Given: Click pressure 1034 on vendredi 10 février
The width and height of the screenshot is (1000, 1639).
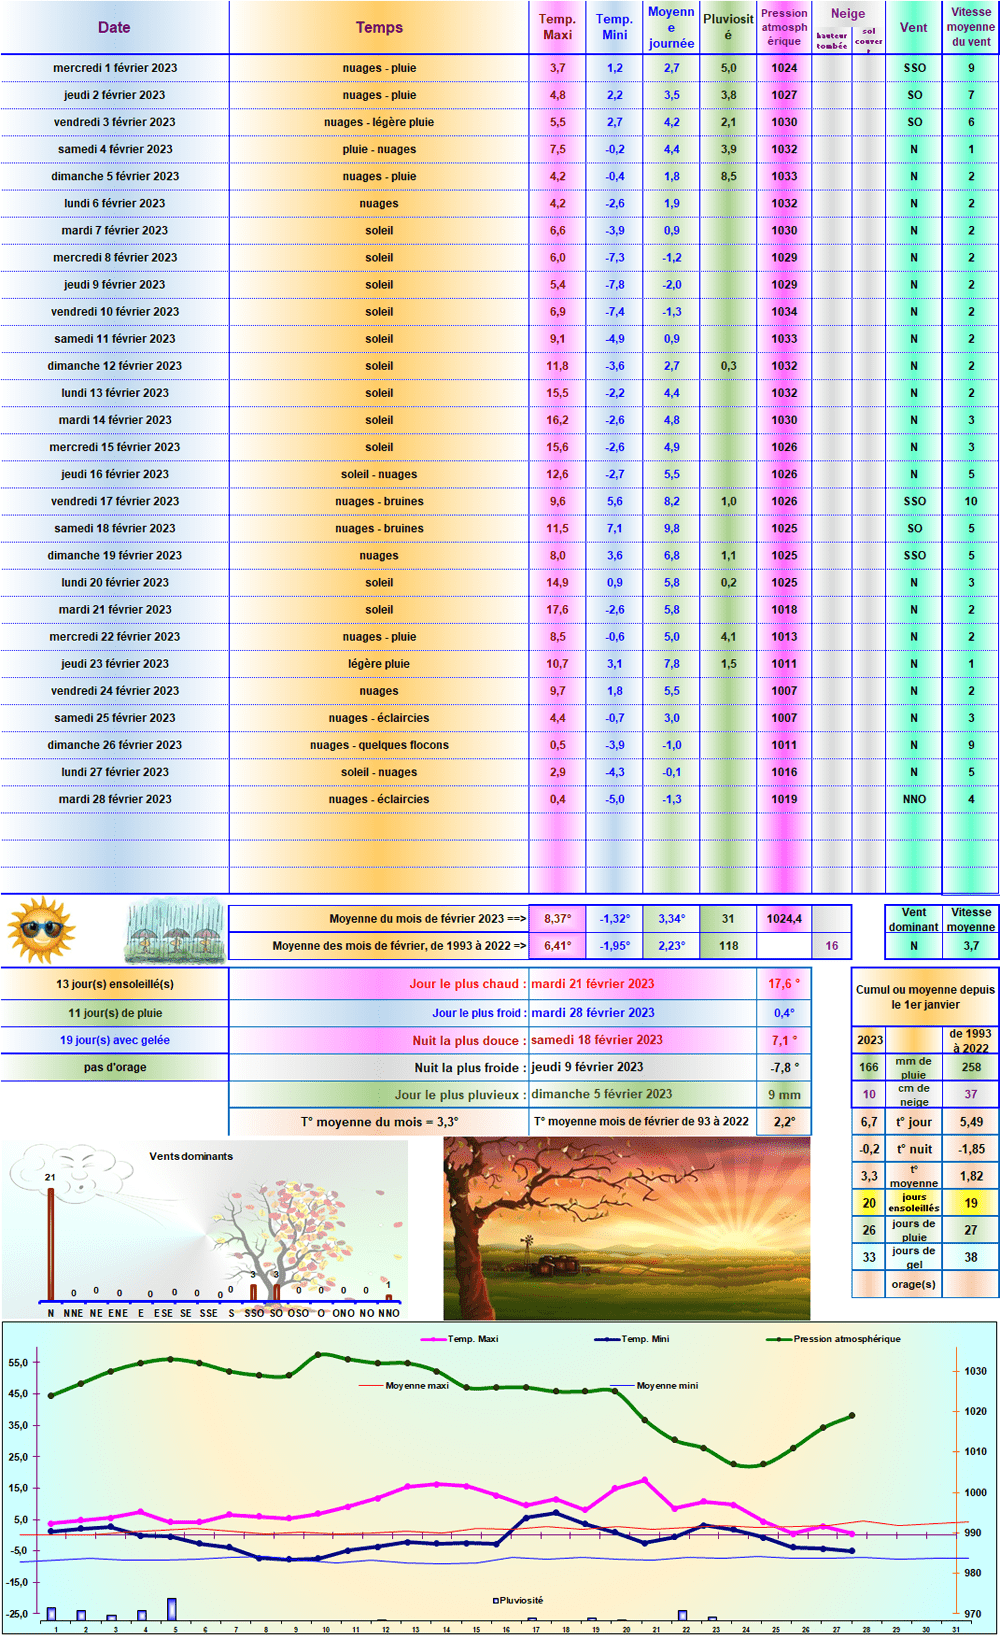Looking at the screenshot, I should [x=784, y=312].
